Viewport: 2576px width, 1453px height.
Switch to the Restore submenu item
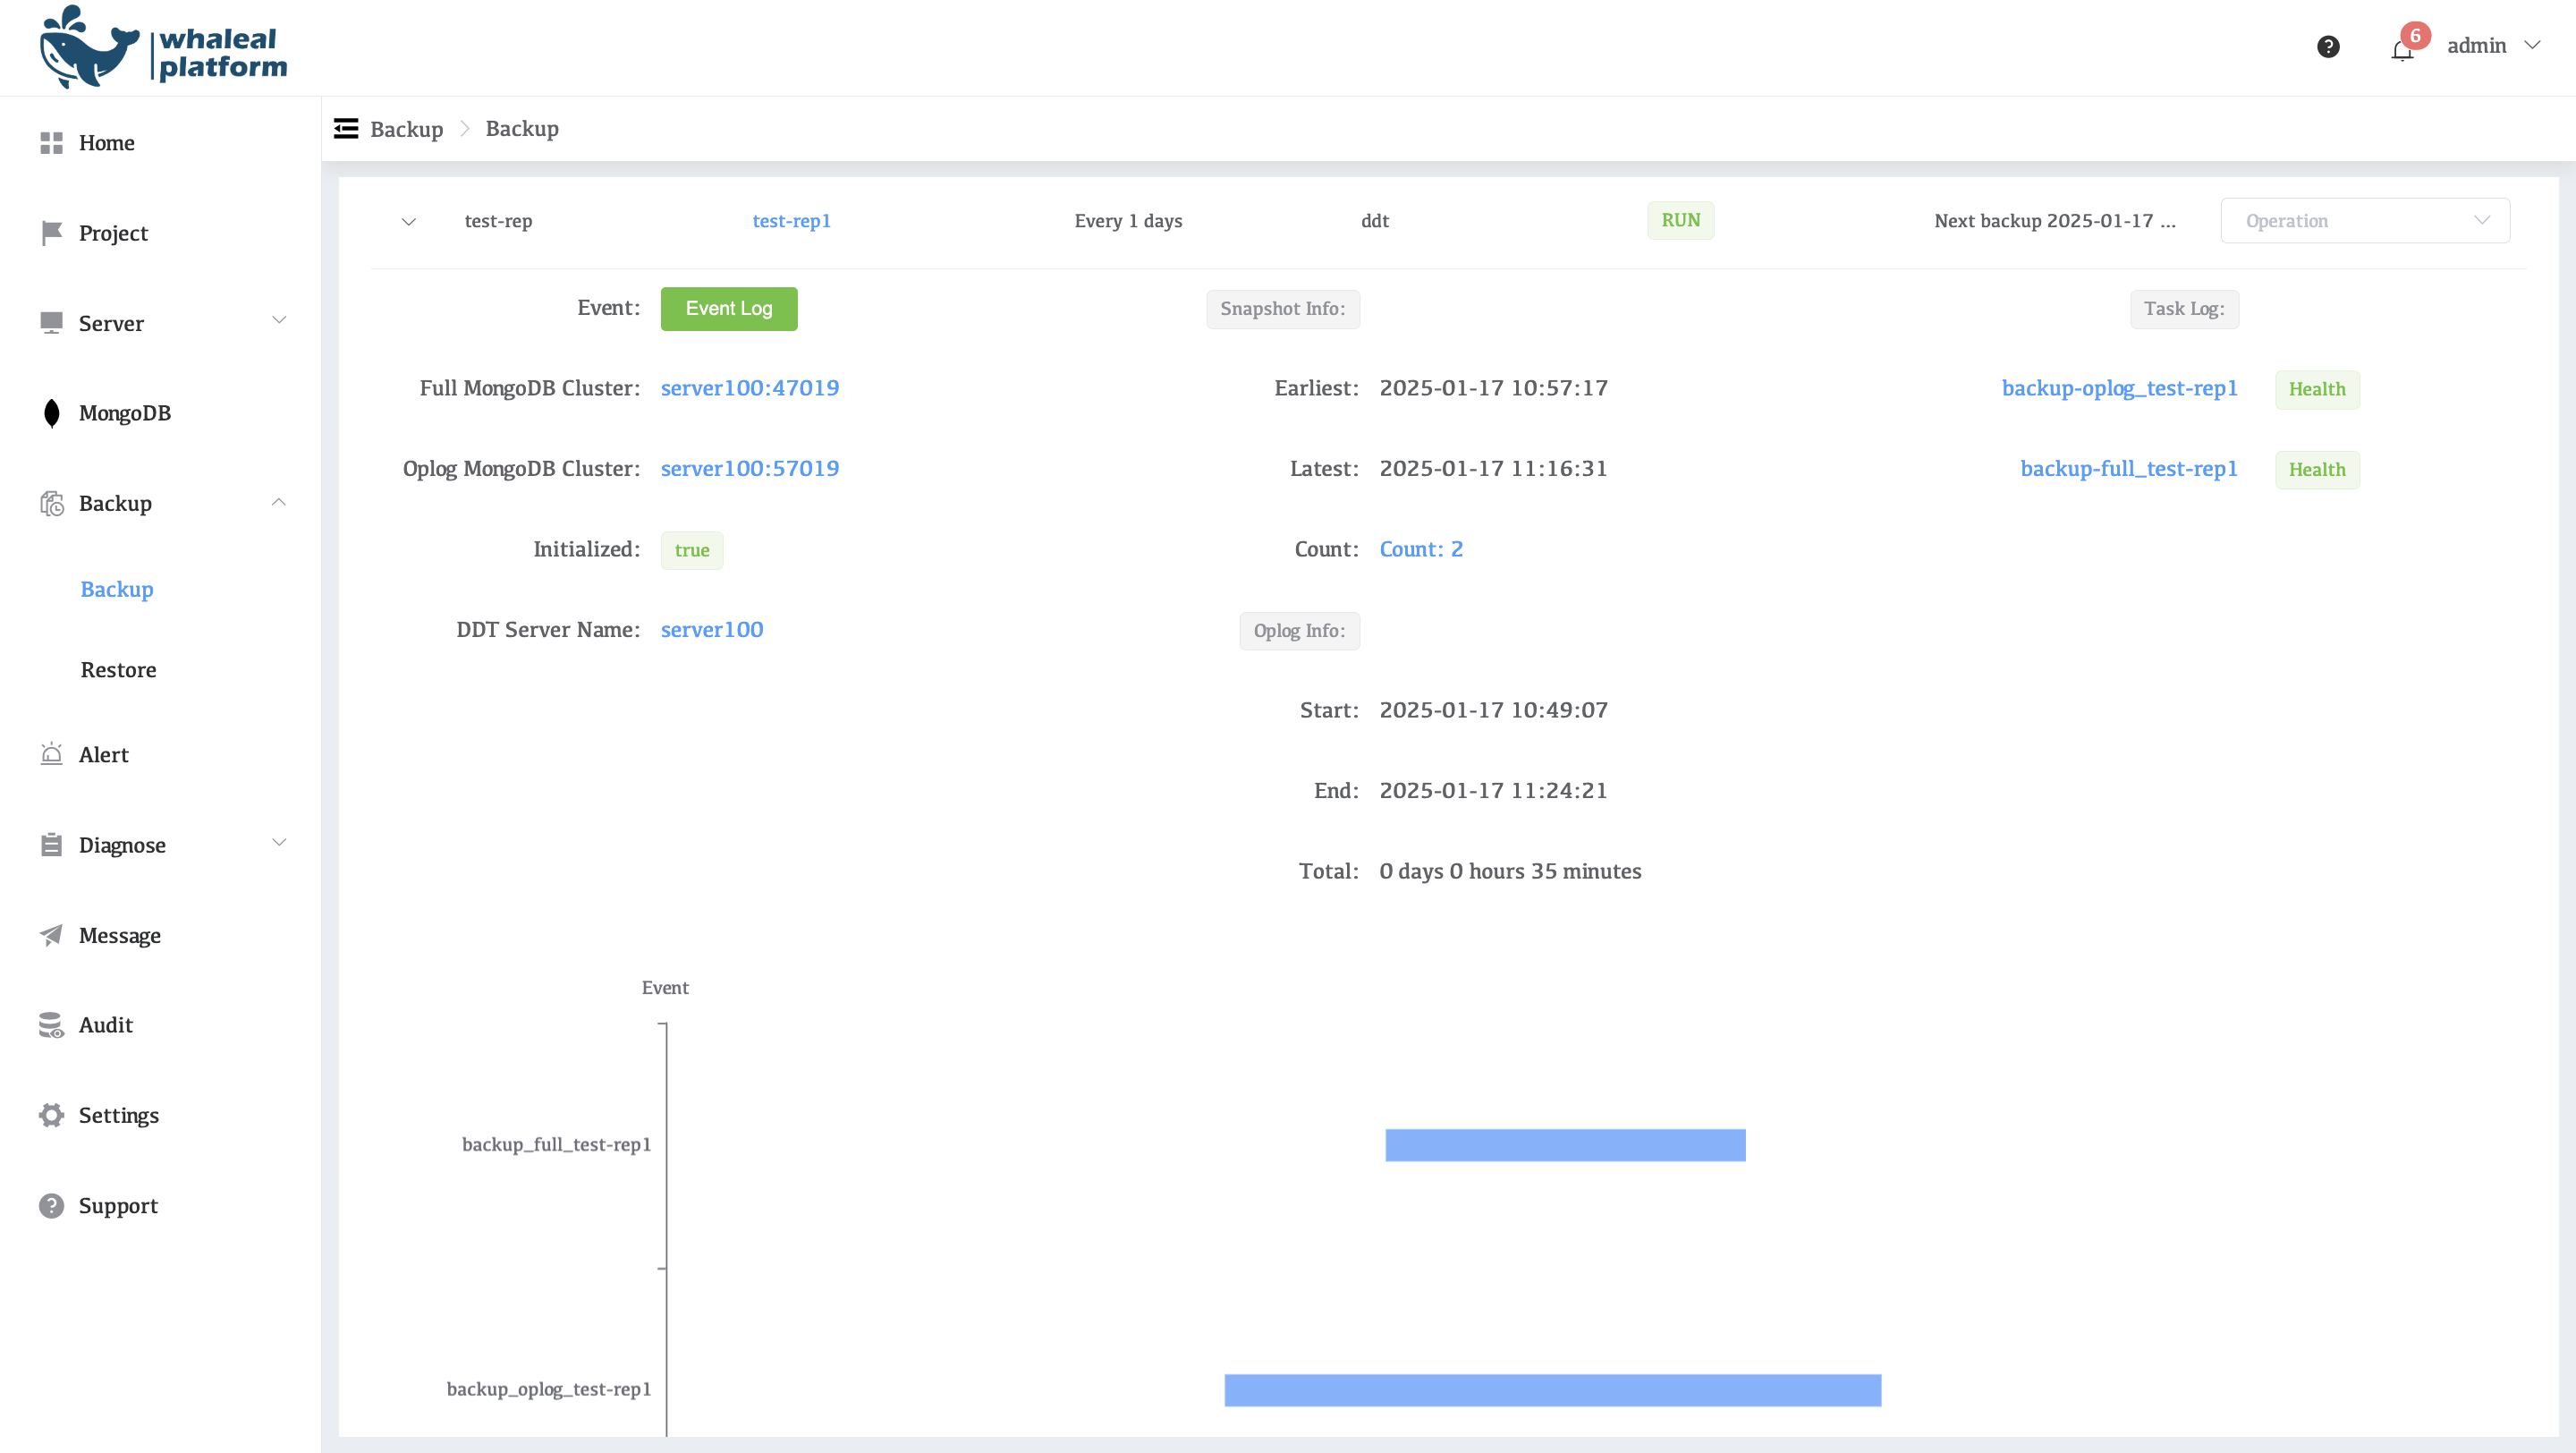pos(118,669)
